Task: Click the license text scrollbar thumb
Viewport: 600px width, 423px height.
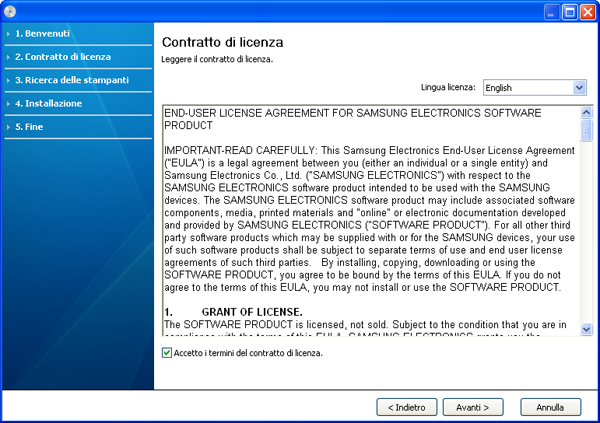Action: click(x=586, y=130)
